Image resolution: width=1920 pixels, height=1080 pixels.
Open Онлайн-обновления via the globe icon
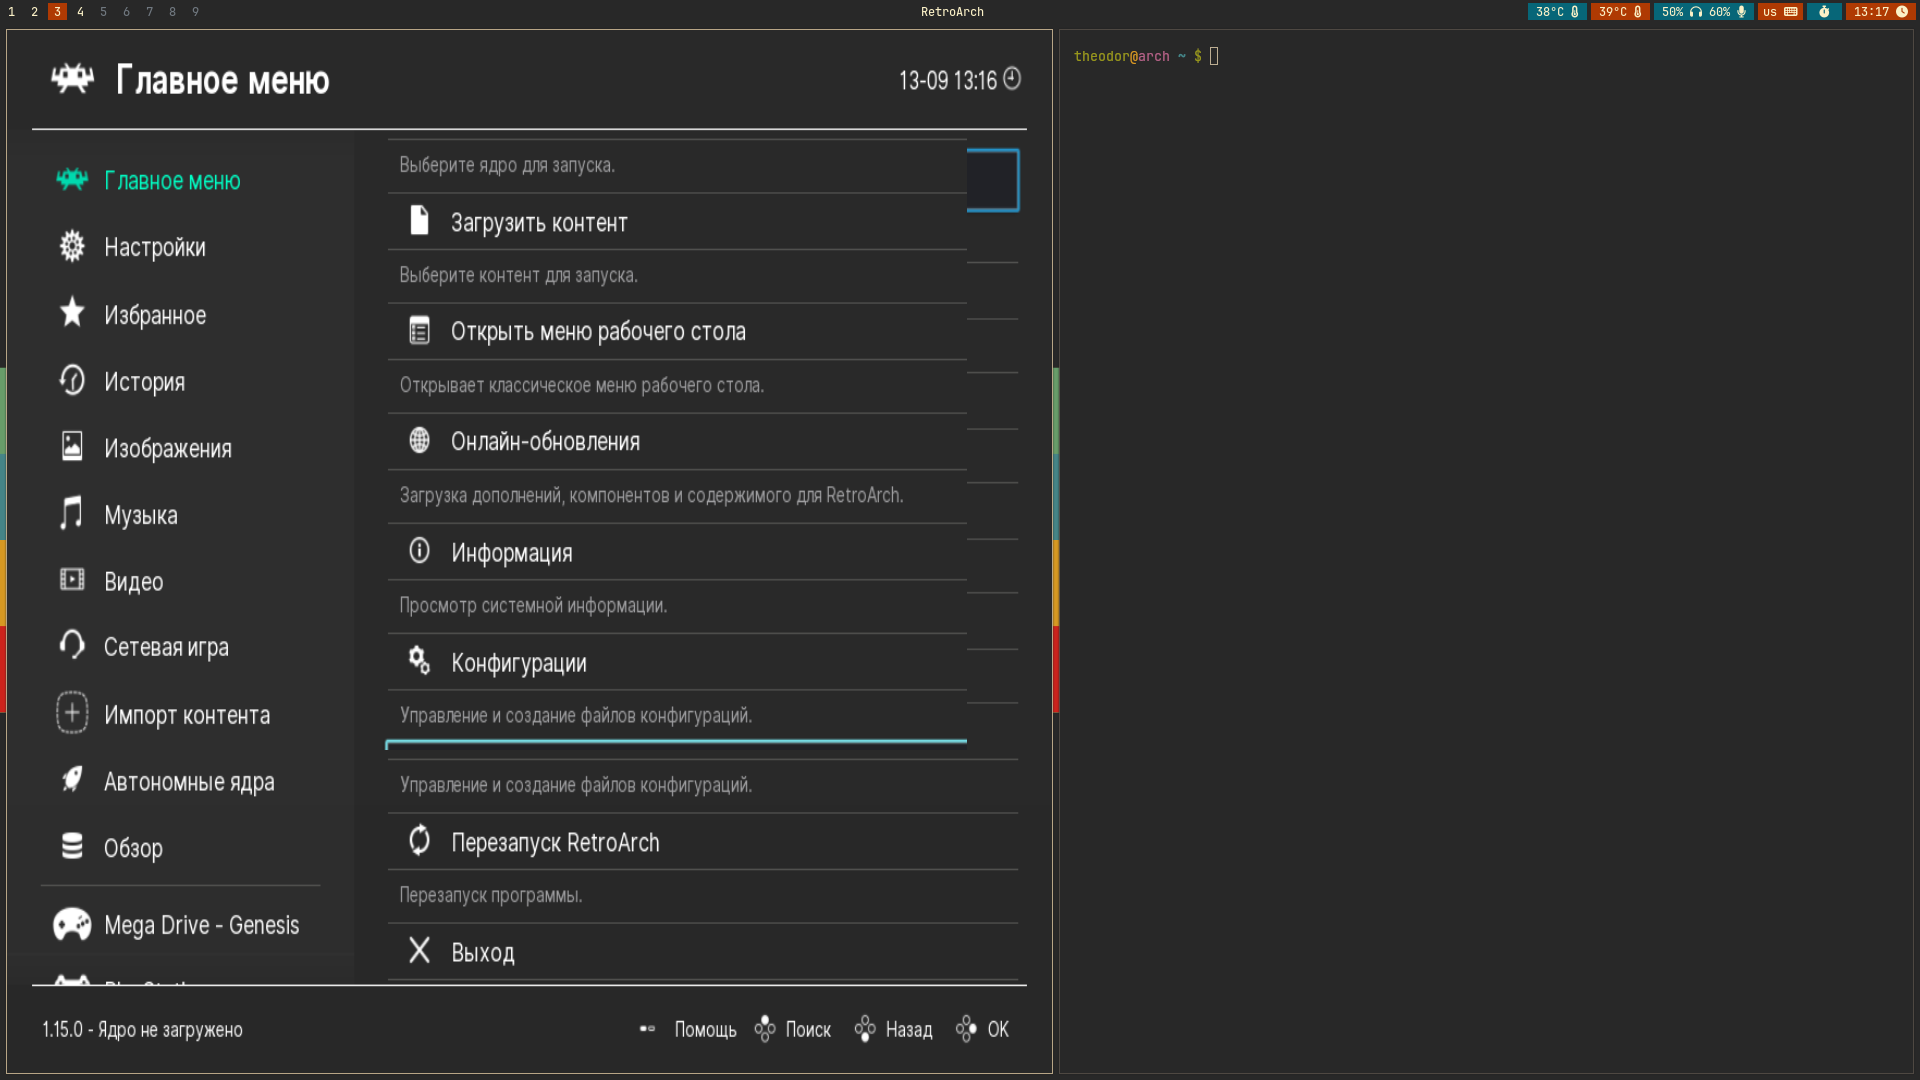point(419,440)
